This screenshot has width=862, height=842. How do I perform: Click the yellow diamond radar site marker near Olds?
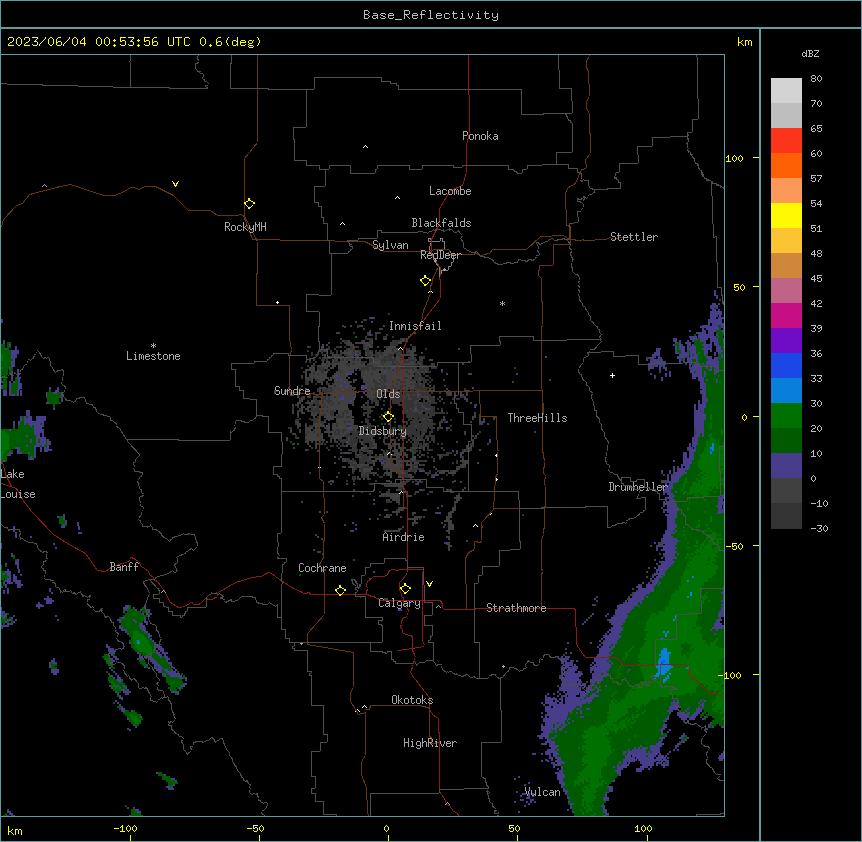point(388,417)
